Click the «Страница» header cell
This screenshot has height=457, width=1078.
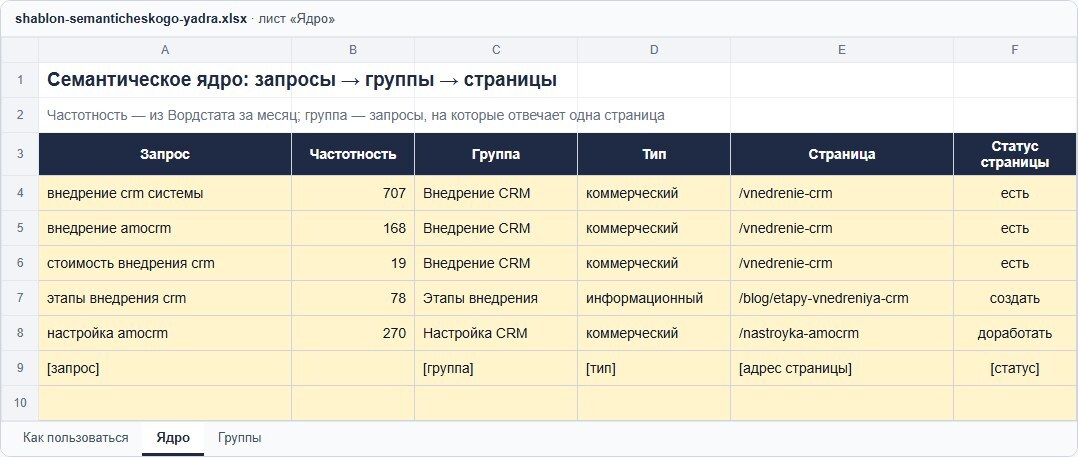842,154
